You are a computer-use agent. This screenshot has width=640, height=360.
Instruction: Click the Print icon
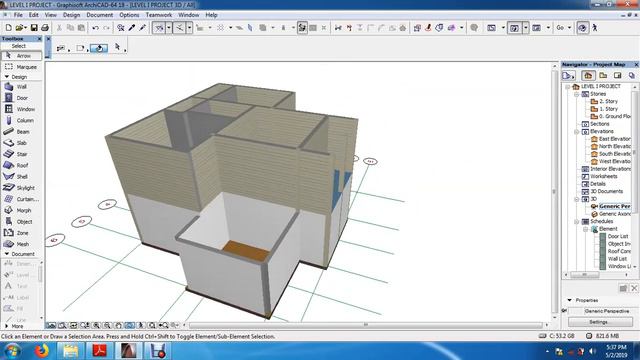pyautogui.click(x=45, y=28)
